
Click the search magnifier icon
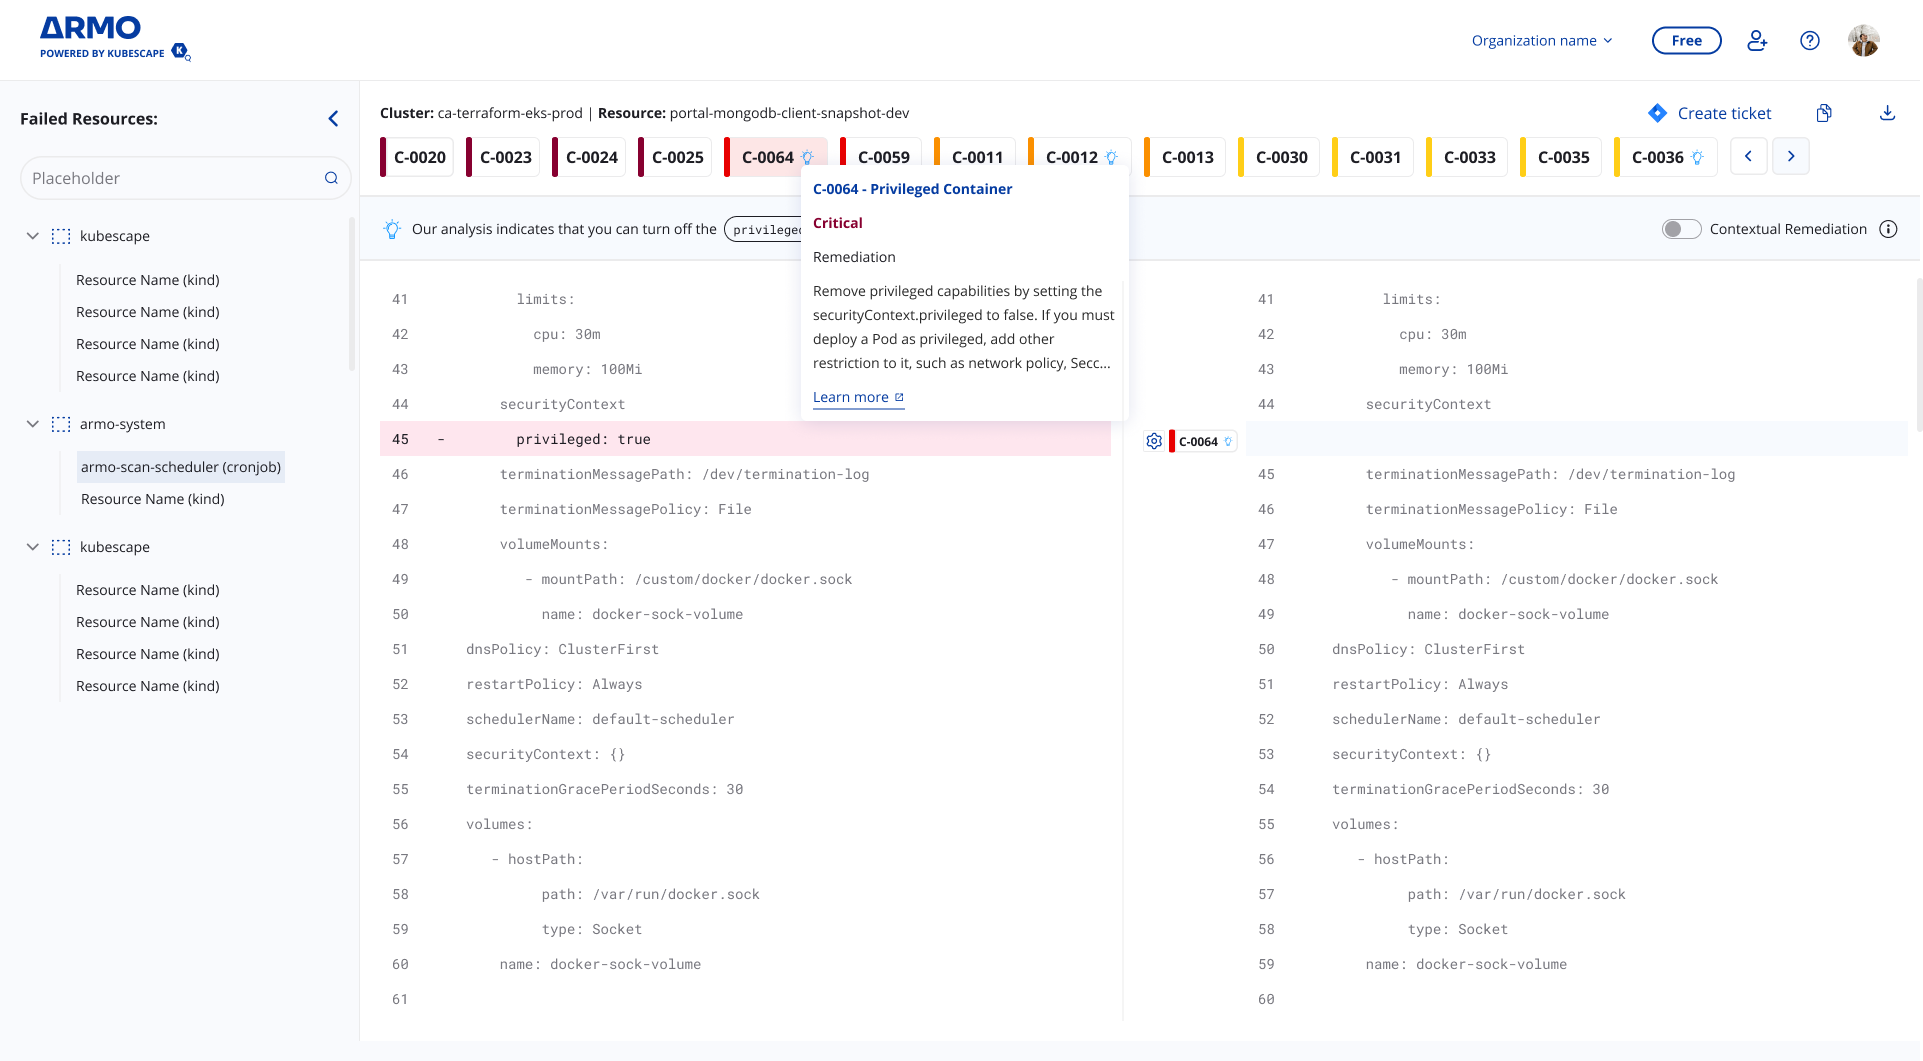click(x=331, y=178)
